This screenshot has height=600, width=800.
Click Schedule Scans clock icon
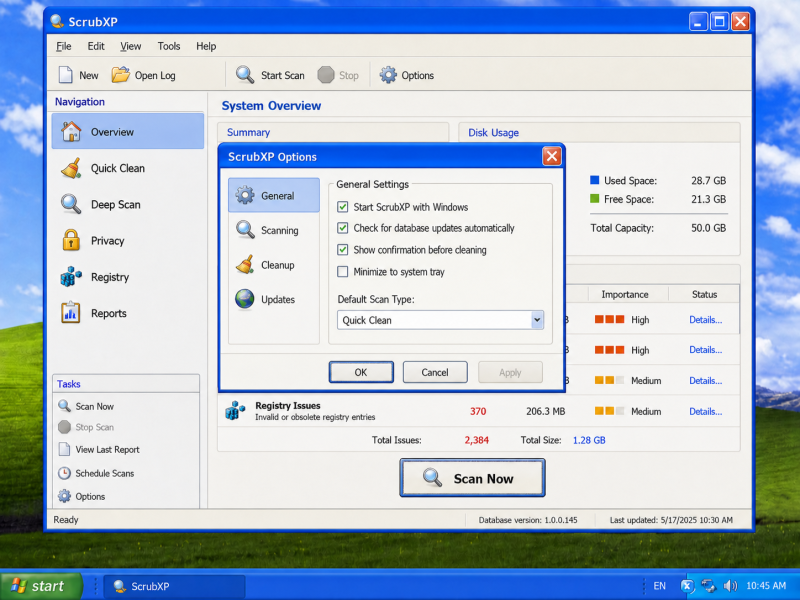[x=64, y=473]
